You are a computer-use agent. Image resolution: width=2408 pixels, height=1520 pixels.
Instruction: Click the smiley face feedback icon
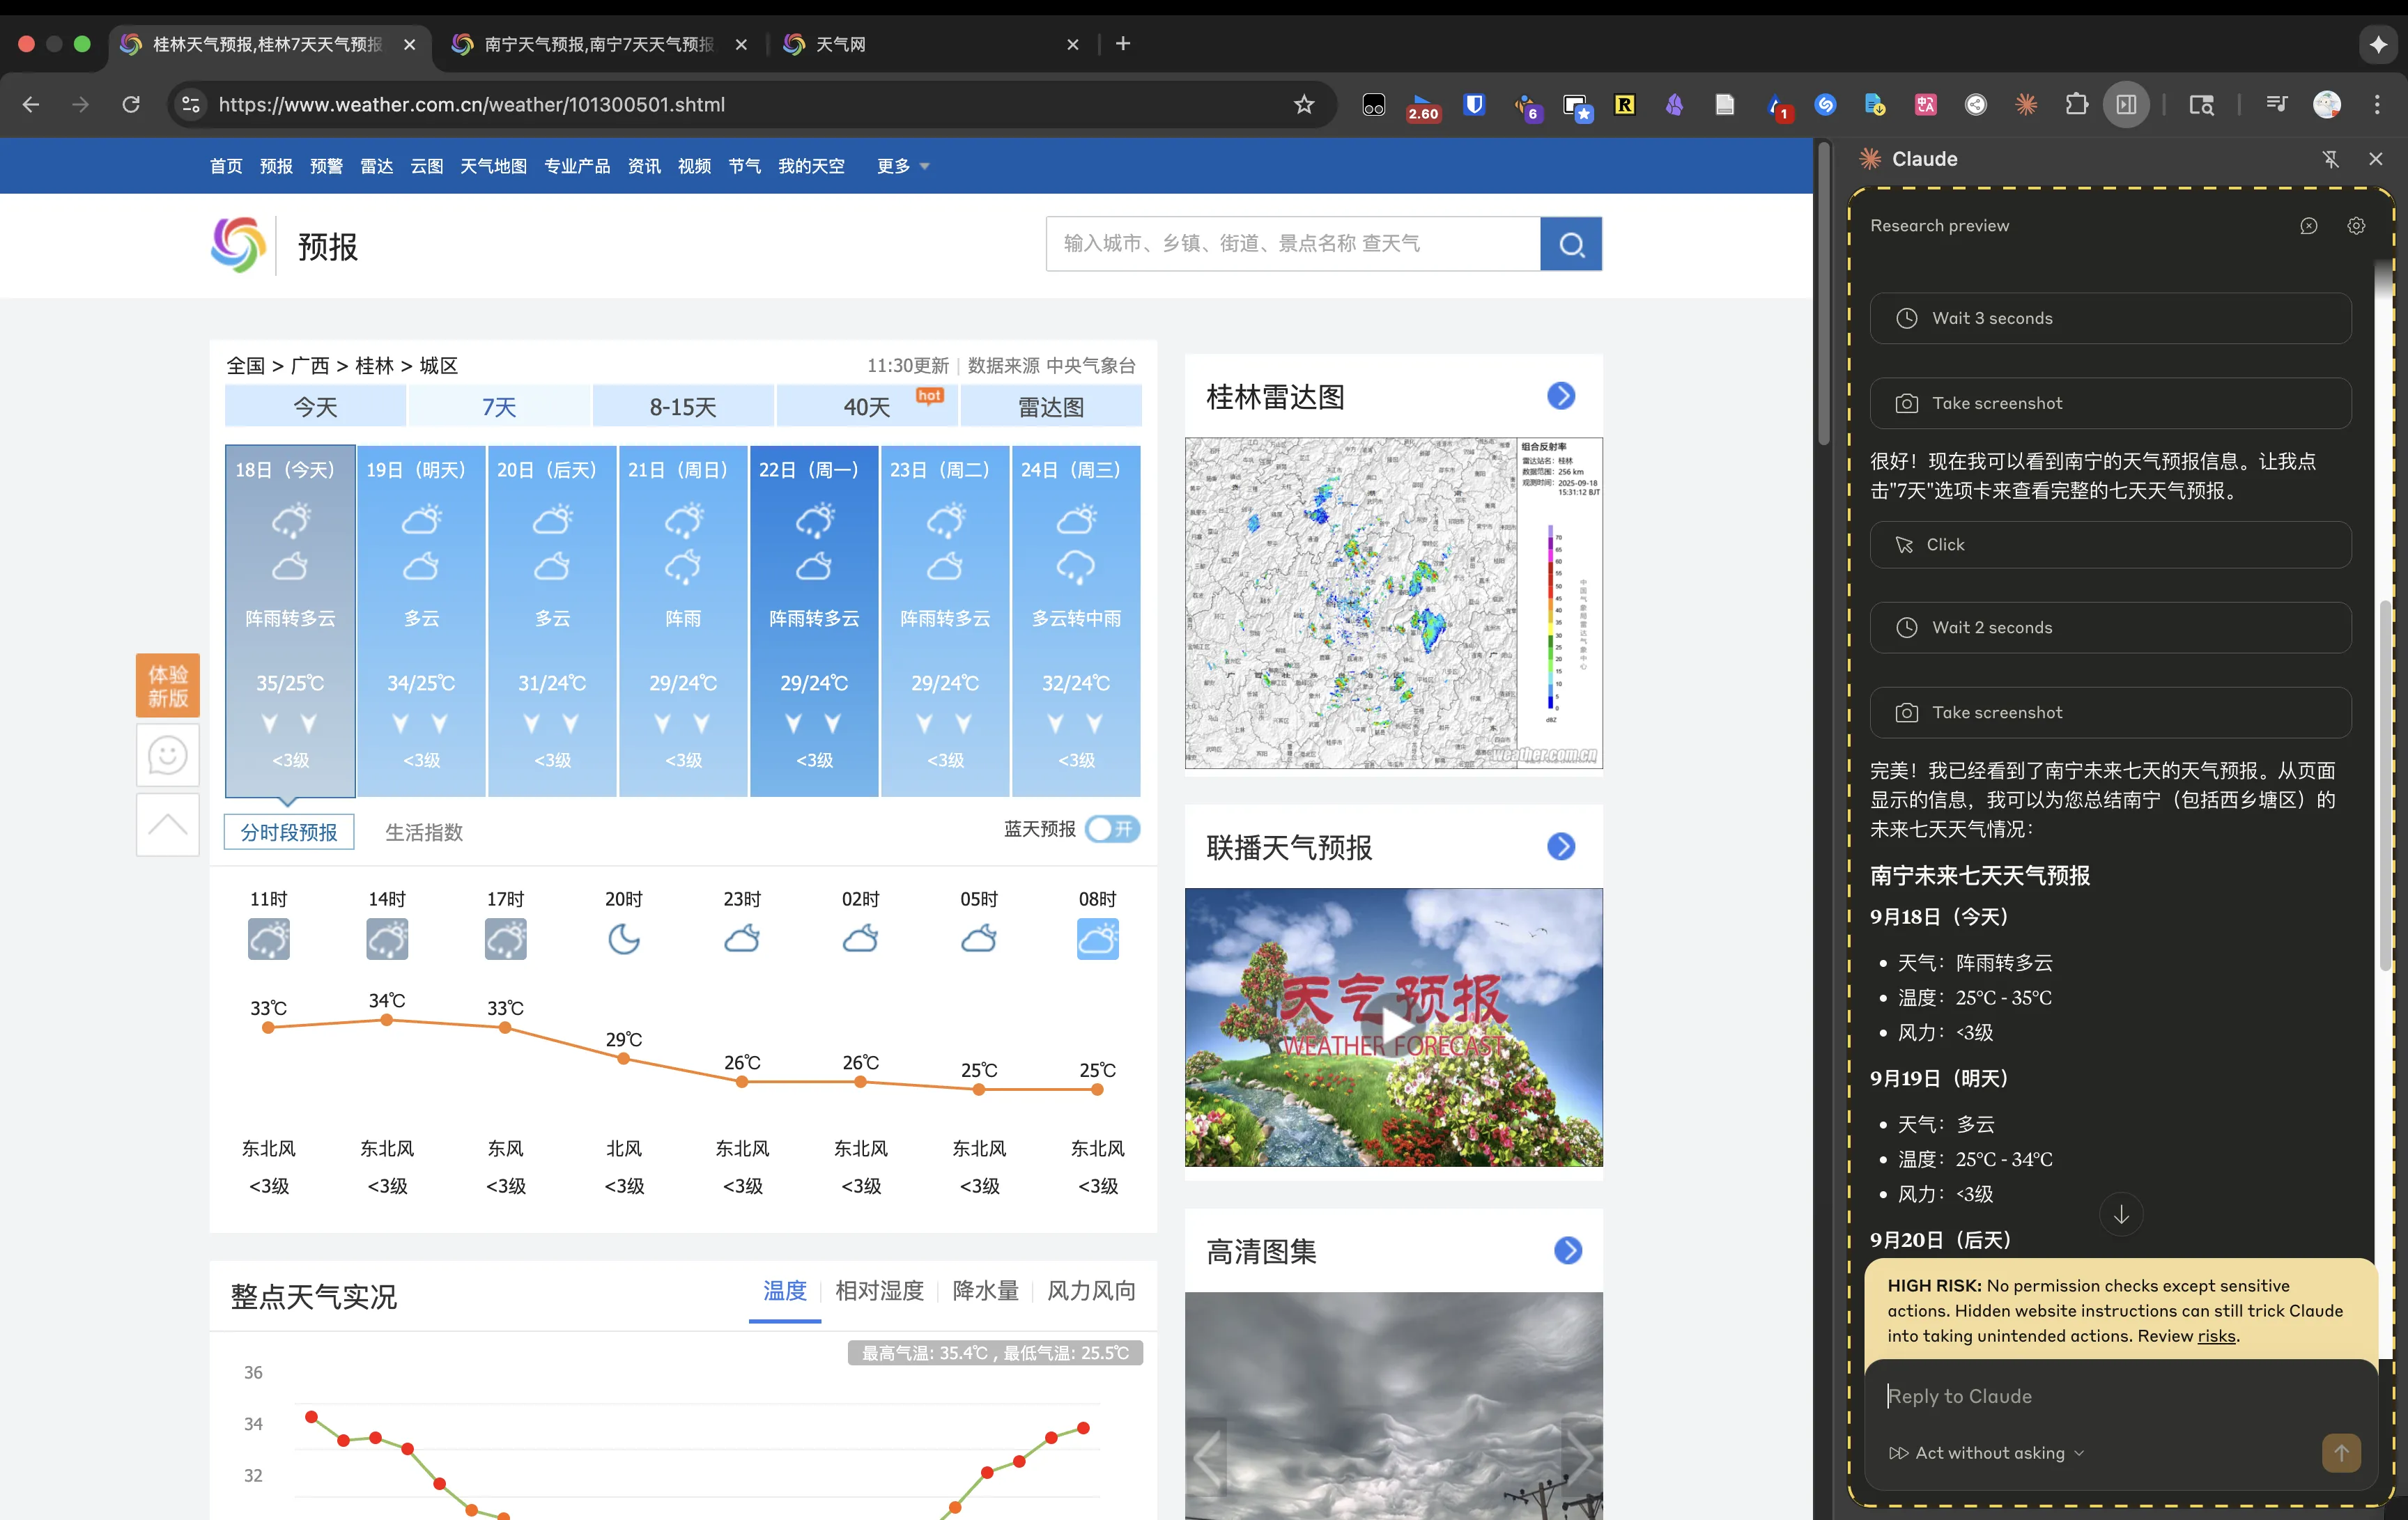[168, 755]
